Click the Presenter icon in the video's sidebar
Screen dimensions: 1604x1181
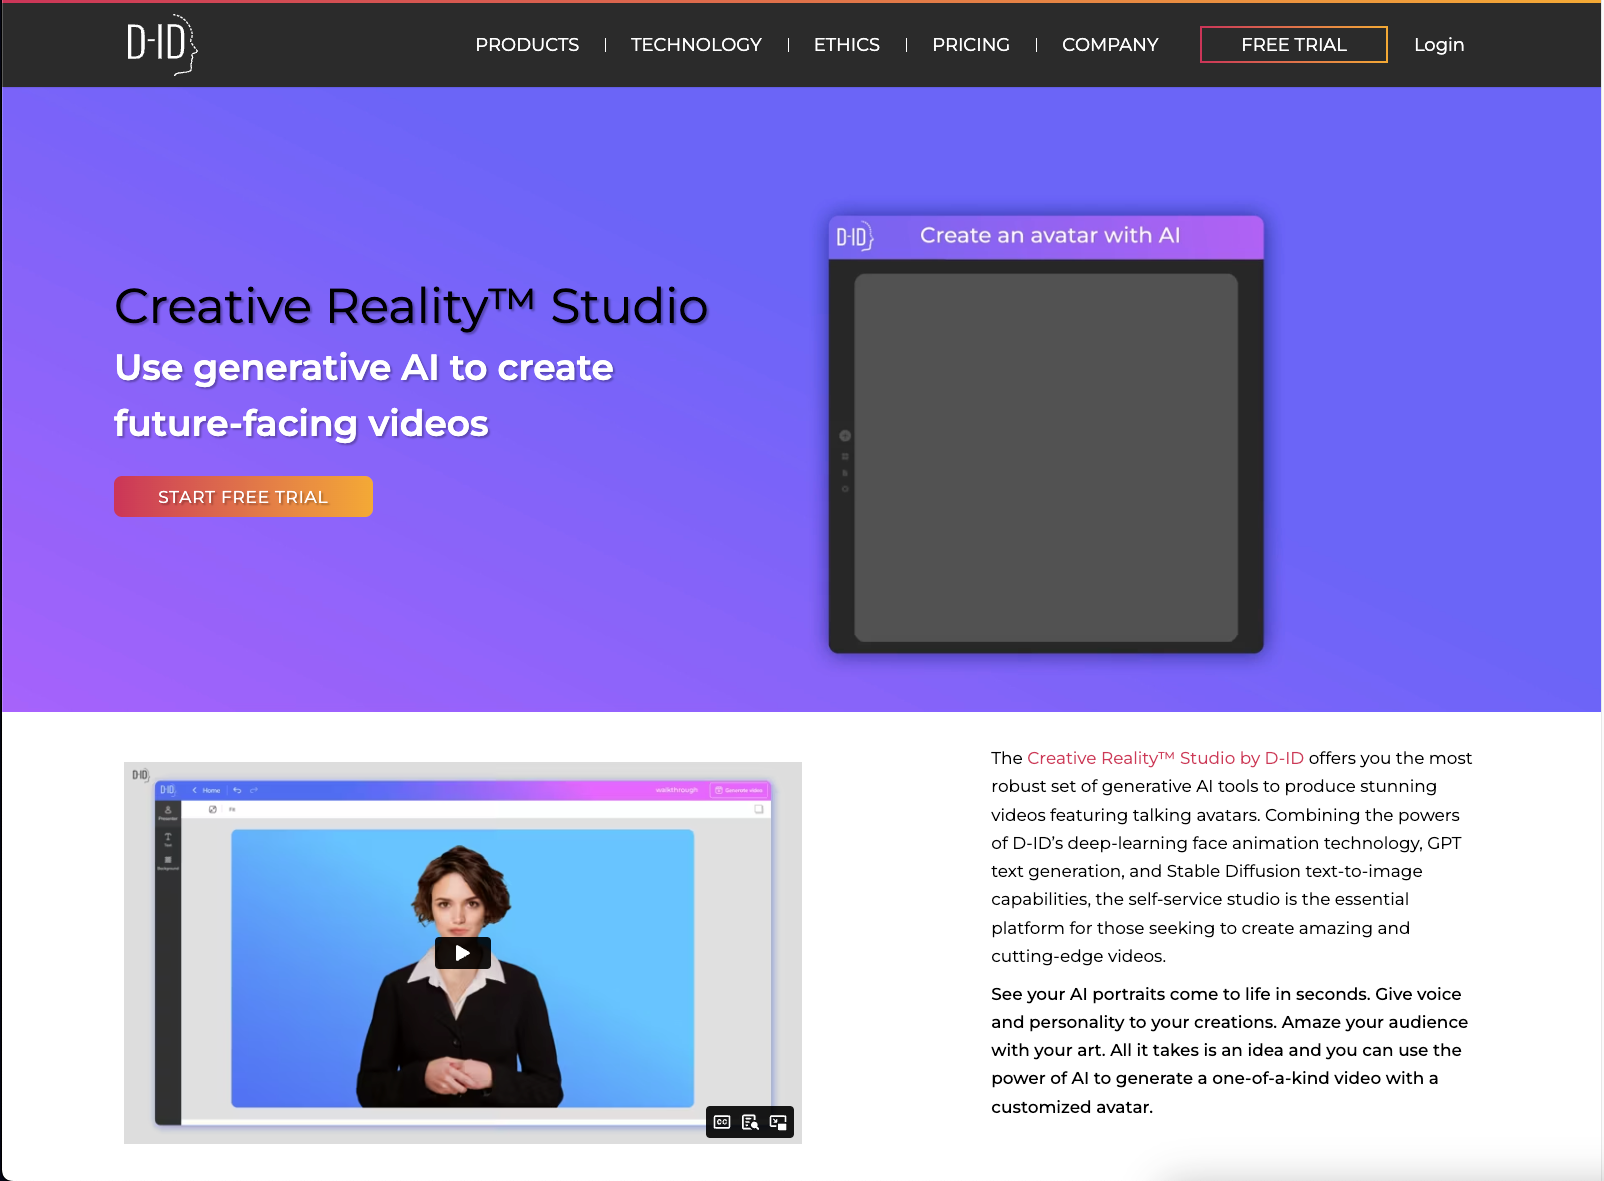pyautogui.click(x=168, y=812)
